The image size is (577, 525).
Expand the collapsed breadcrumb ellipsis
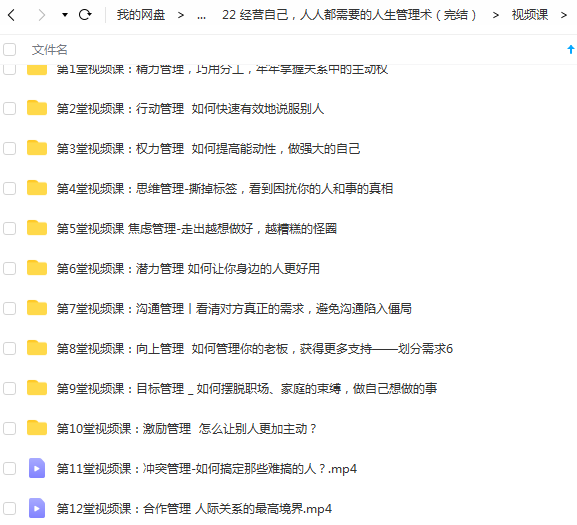pos(201,15)
